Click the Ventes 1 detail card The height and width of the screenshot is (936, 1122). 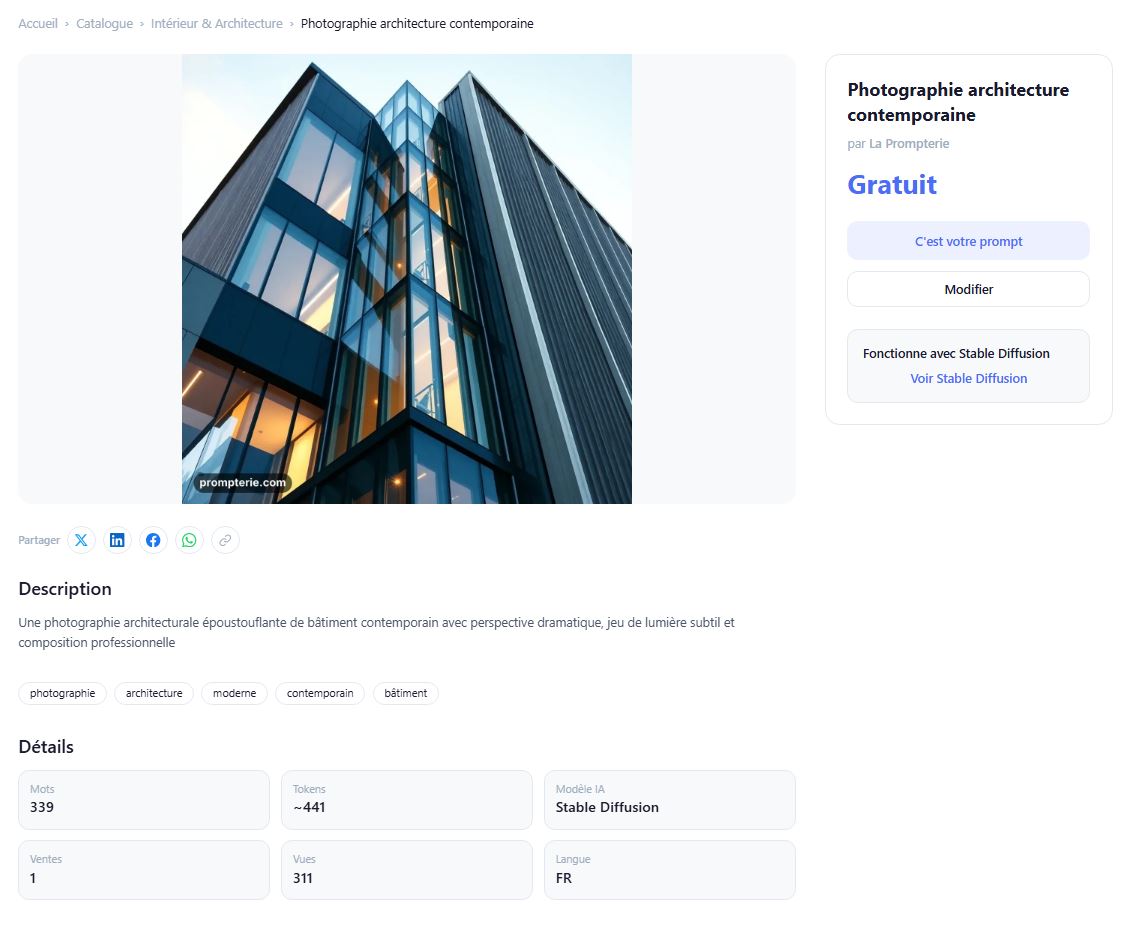pyautogui.click(x=144, y=870)
